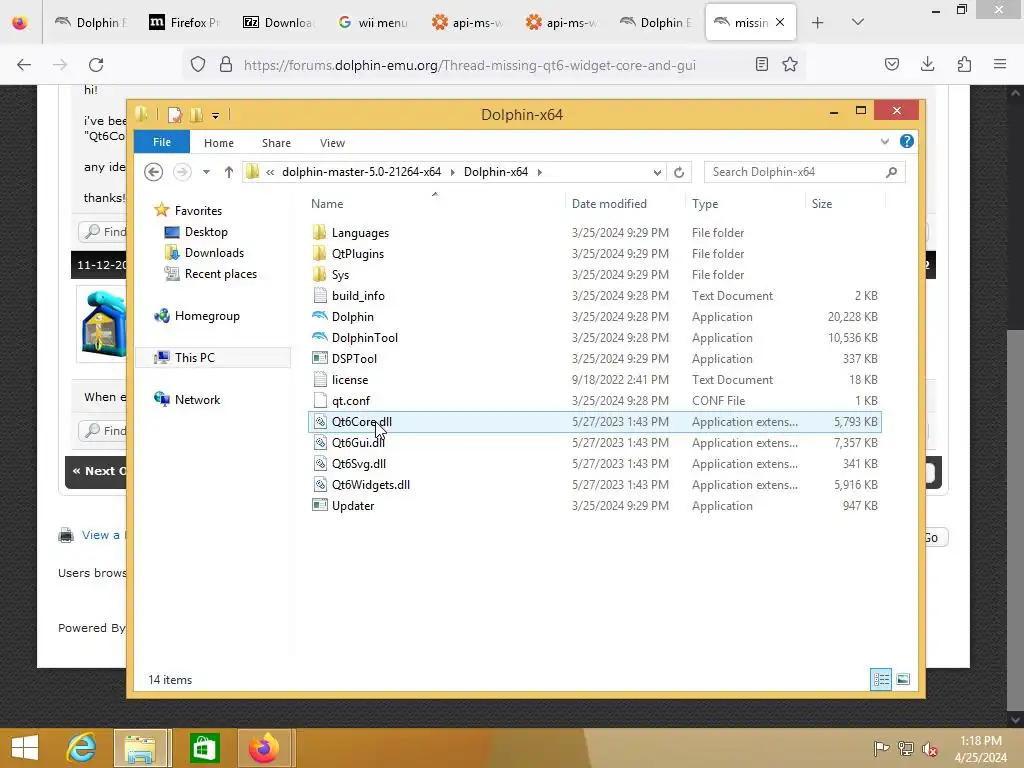
Task: Open Explorer help question mark
Action: 906,141
